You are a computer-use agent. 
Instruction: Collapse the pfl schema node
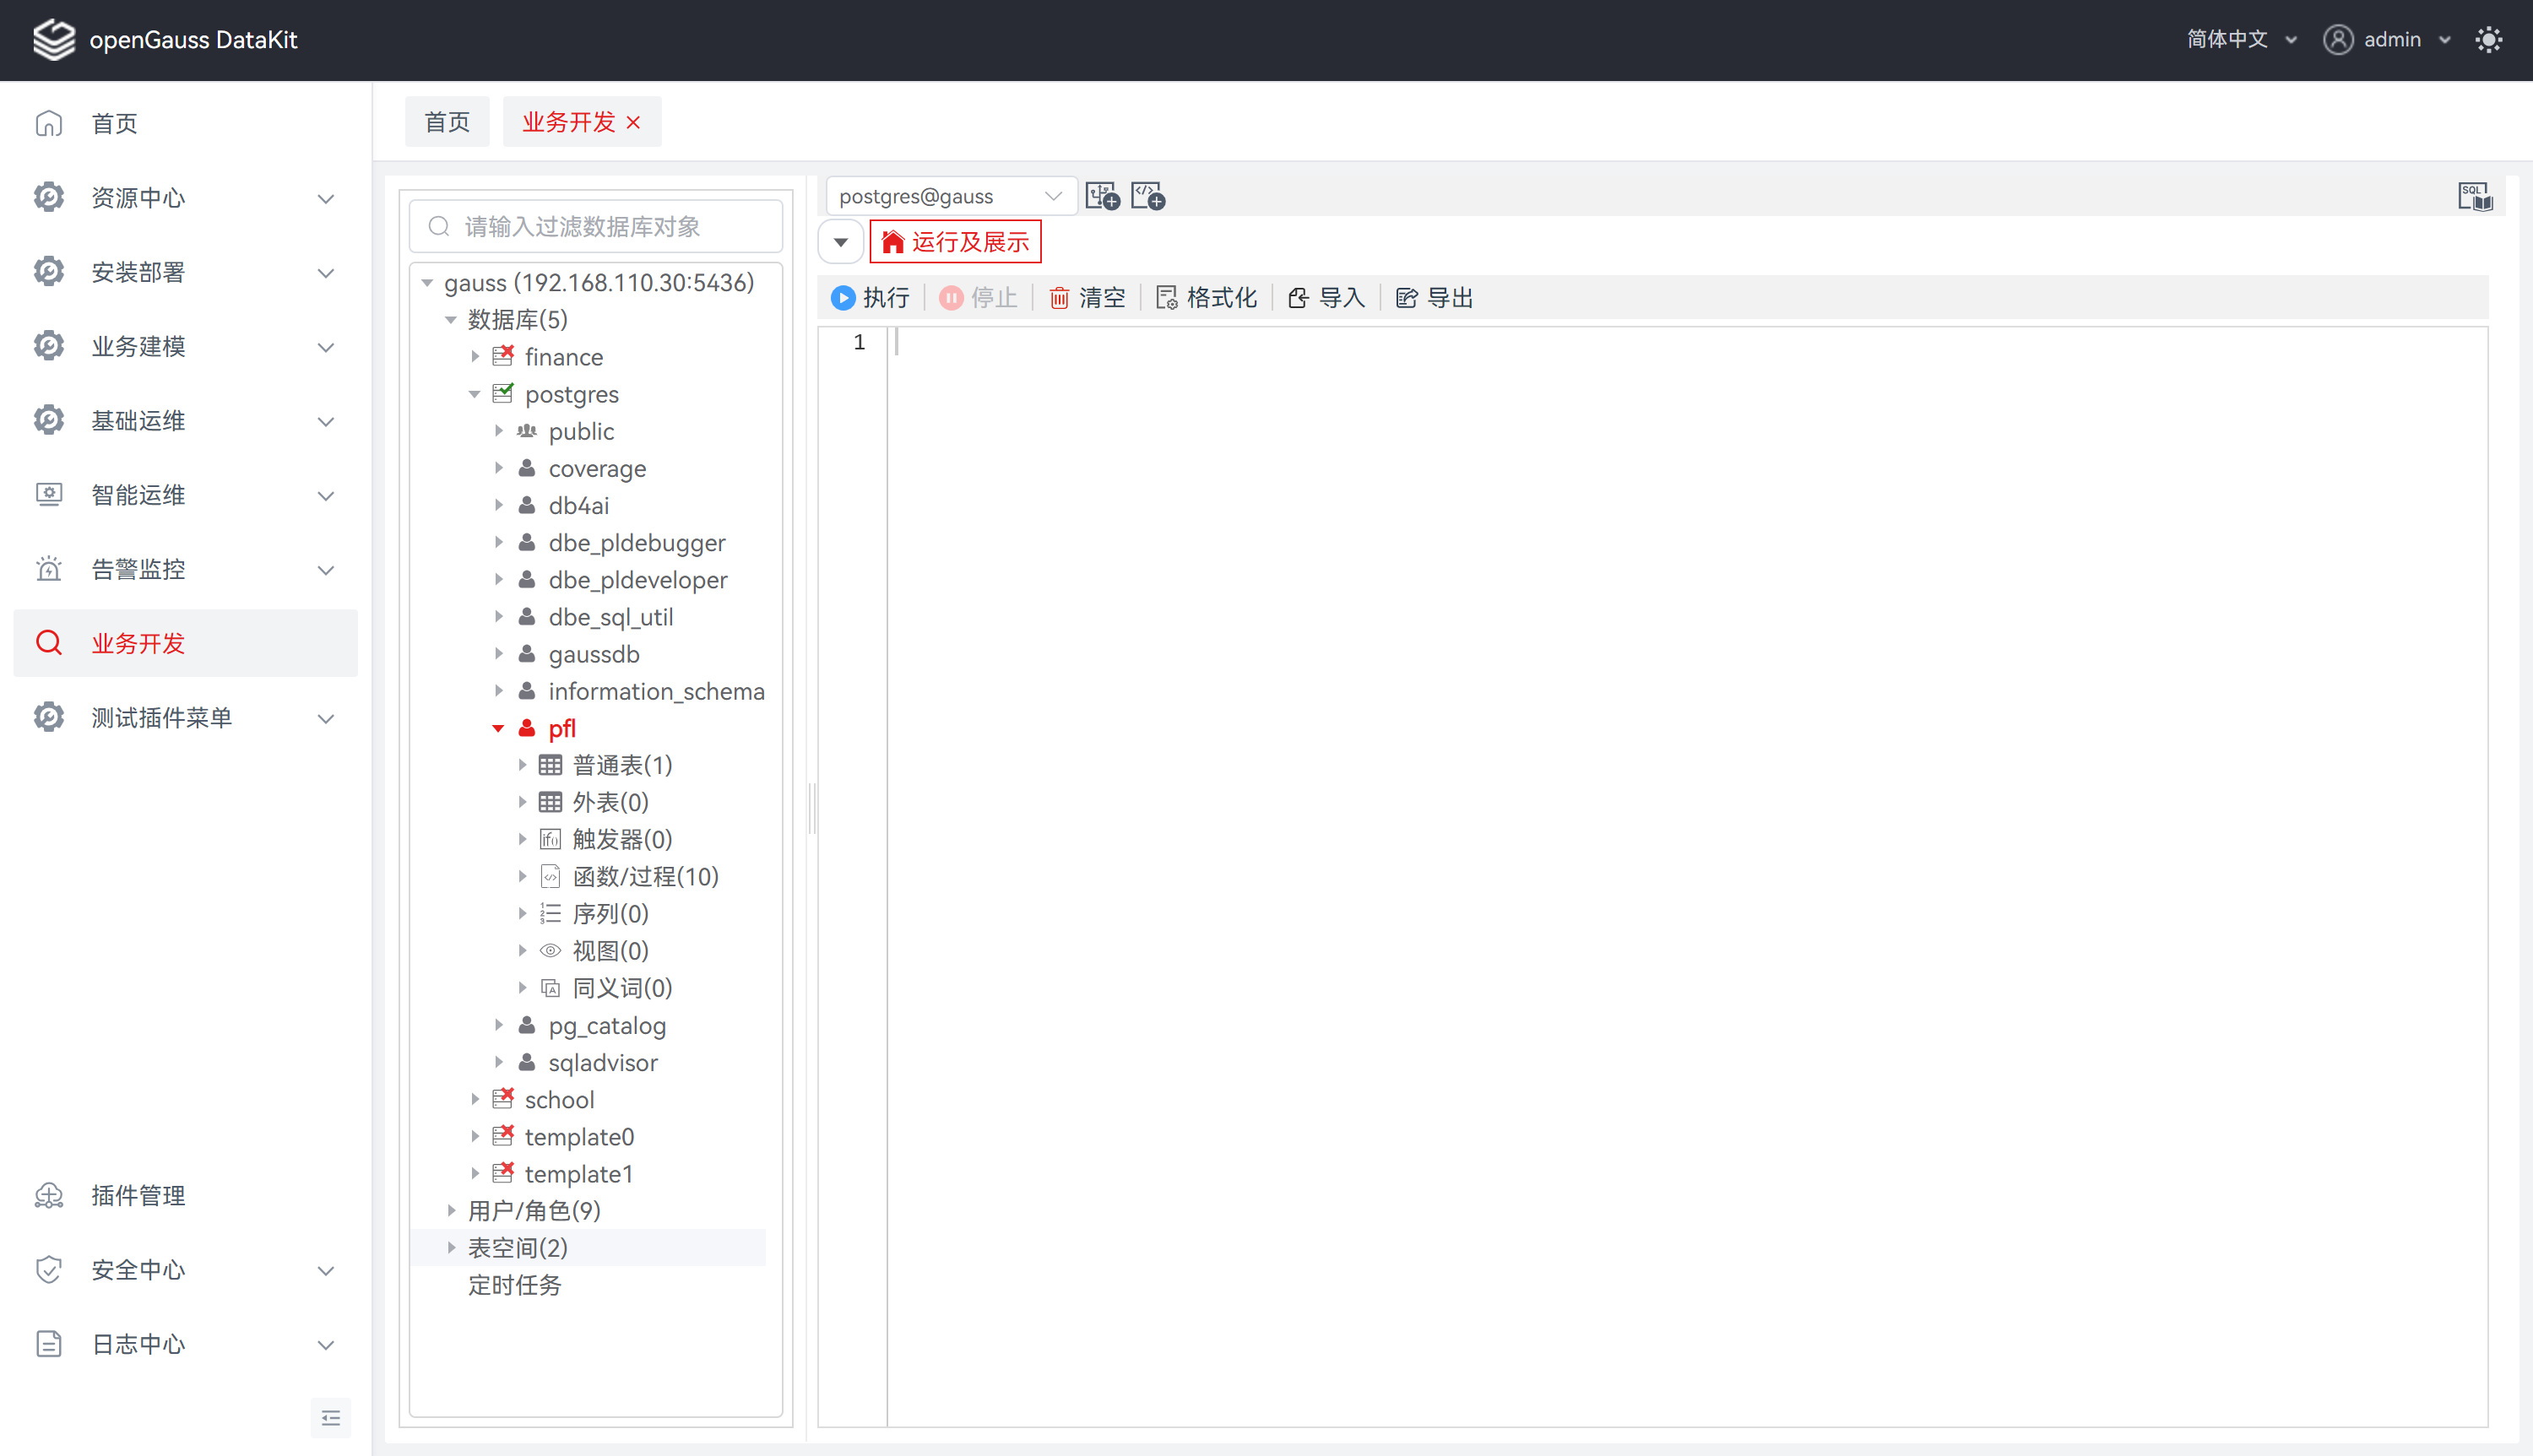(x=498, y=729)
